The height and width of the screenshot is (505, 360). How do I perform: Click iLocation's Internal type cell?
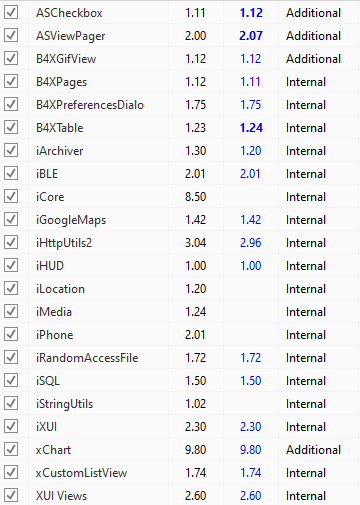[x=306, y=289]
